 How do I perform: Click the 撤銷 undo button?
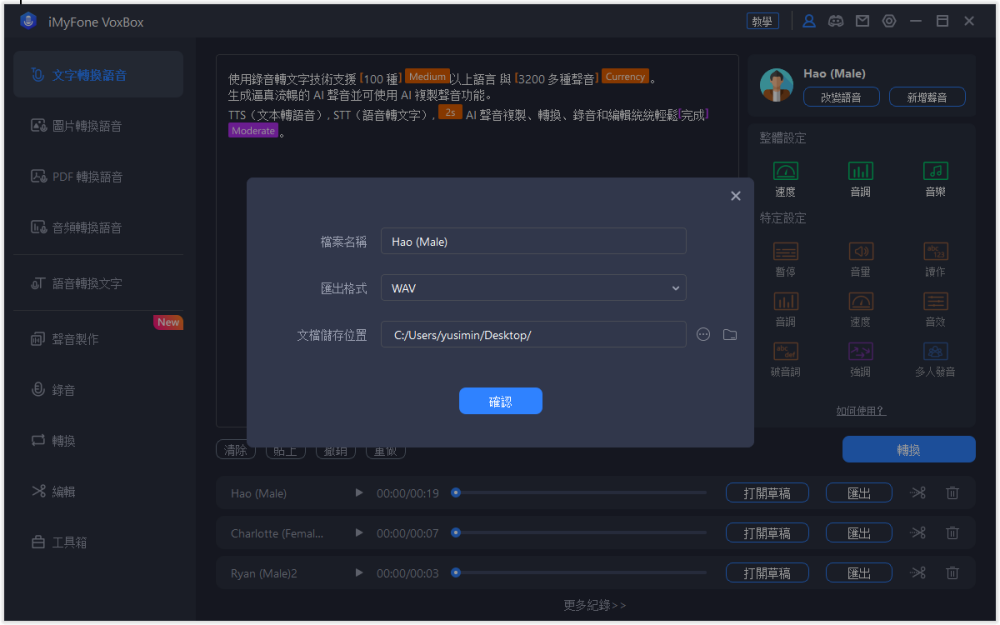335,450
